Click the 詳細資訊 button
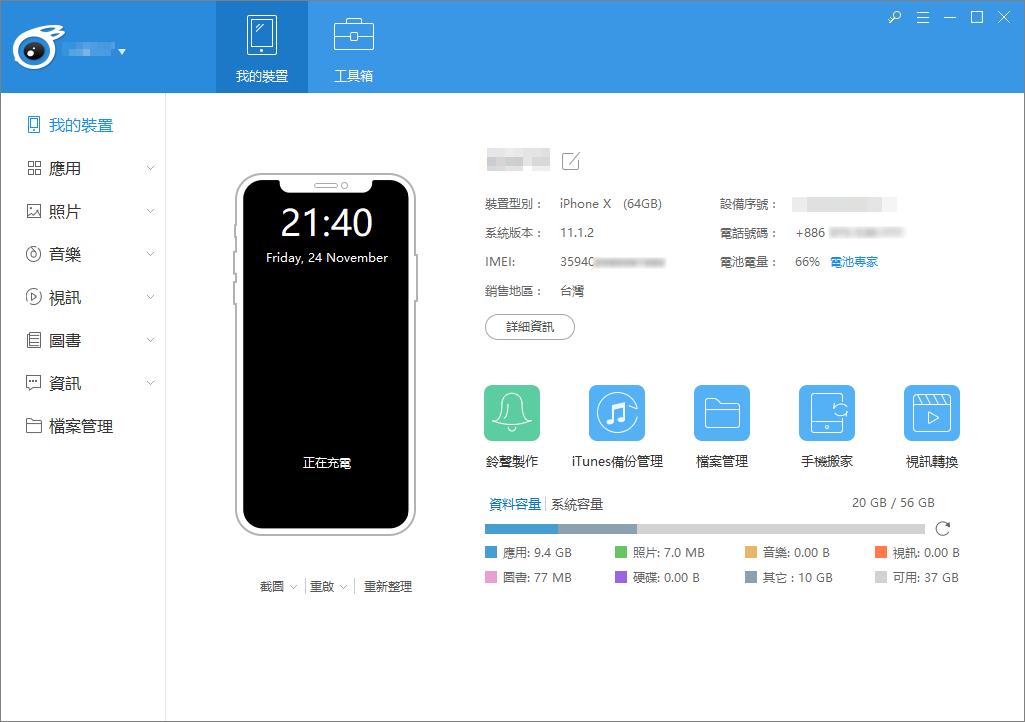The height and width of the screenshot is (722, 1025). tap(529, 327)
